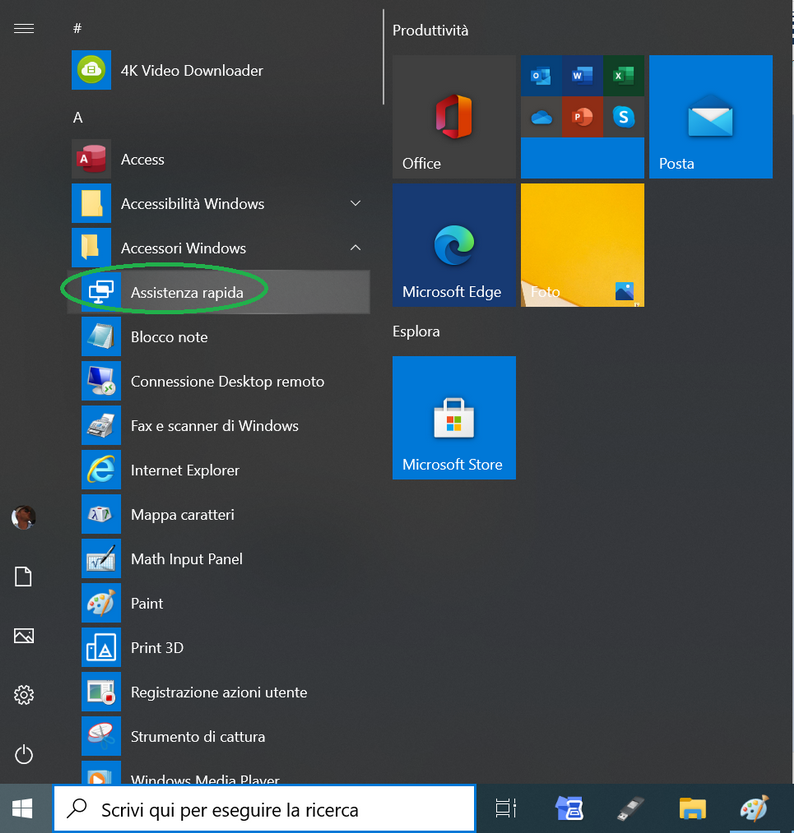The image size is (794, 833).
Task: Click the app list scrollbar
Action: click(x=383, y=57)
